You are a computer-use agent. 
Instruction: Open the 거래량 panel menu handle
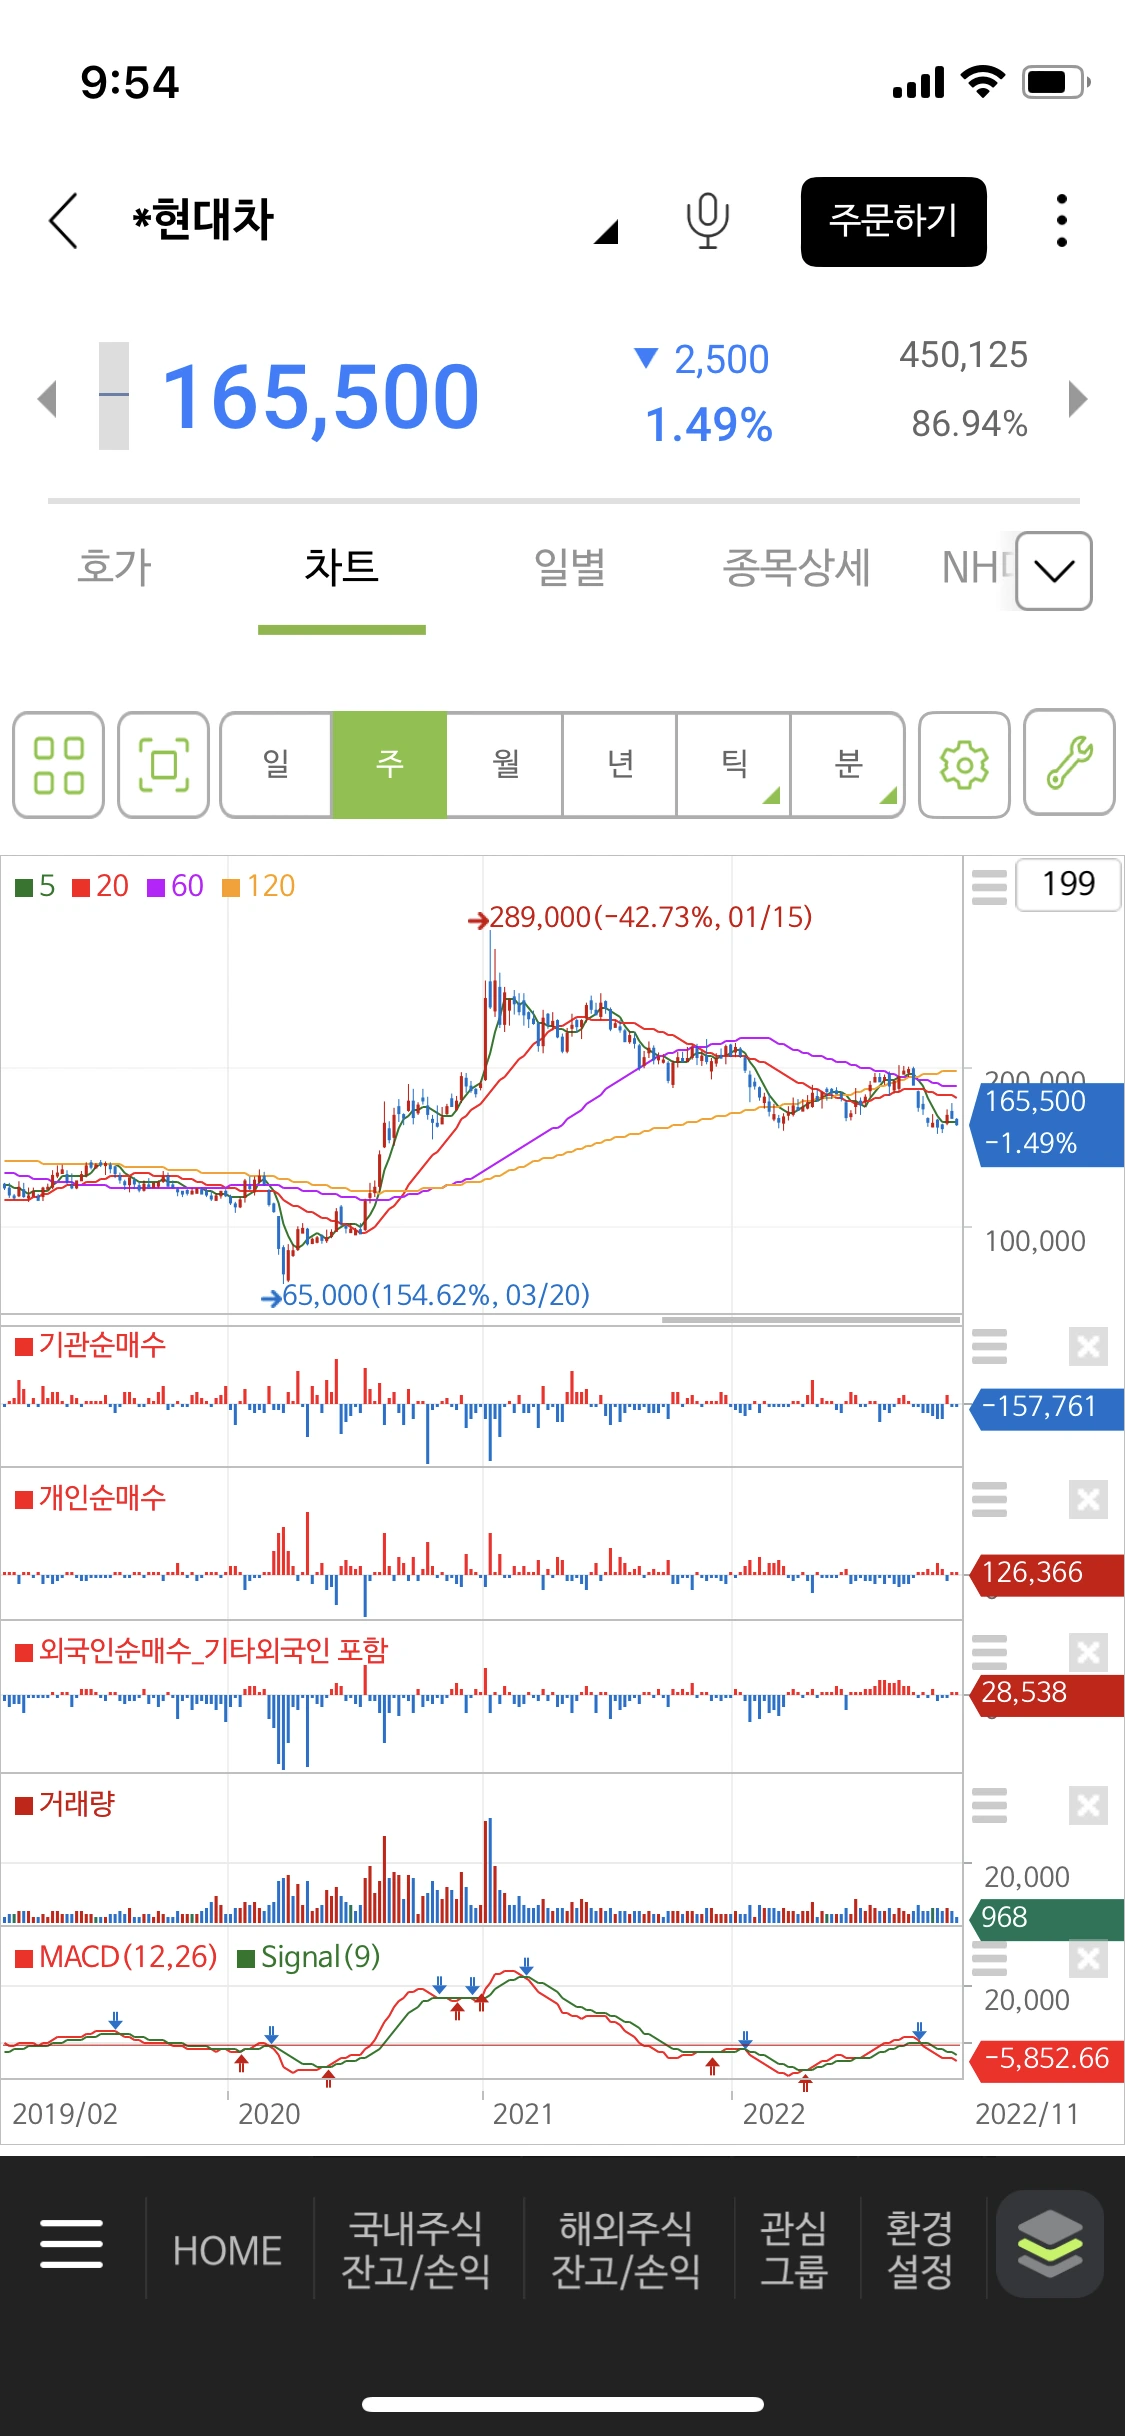989,1806
